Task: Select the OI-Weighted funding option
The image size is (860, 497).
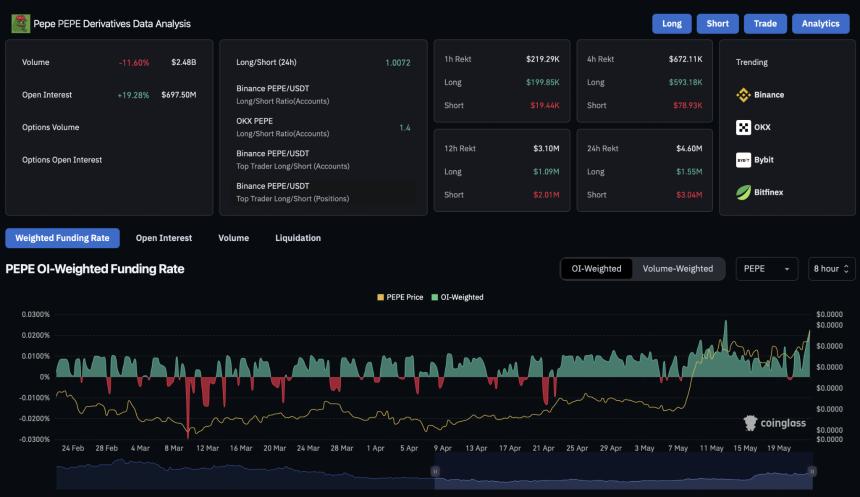Action: pyautogui.click(x=596, y=269)
